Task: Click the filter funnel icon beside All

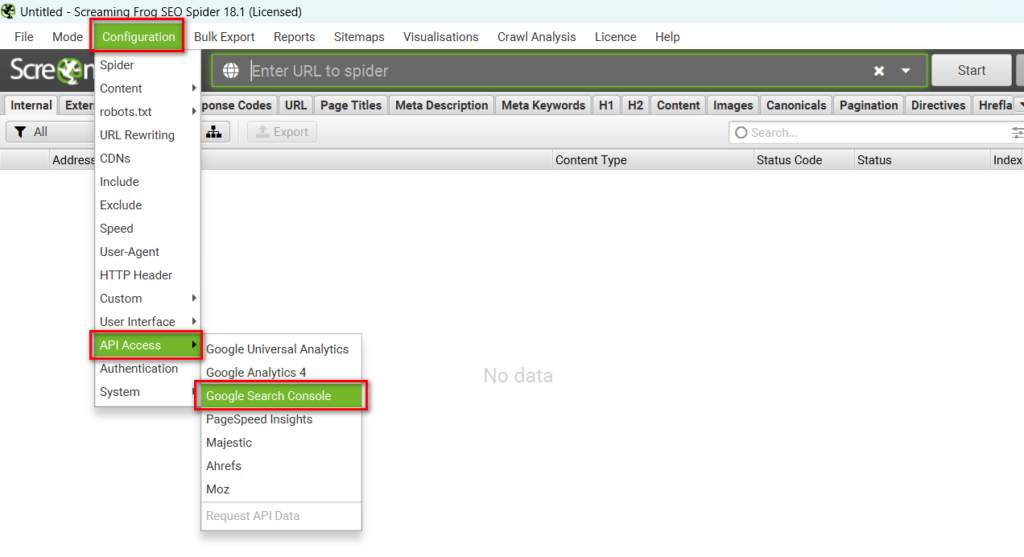Action: (20, 132)
